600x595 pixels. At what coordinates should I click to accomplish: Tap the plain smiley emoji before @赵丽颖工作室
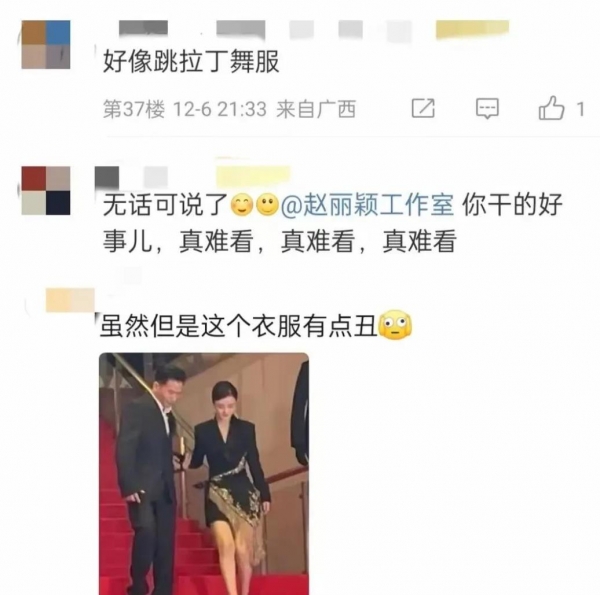point(267,205)
